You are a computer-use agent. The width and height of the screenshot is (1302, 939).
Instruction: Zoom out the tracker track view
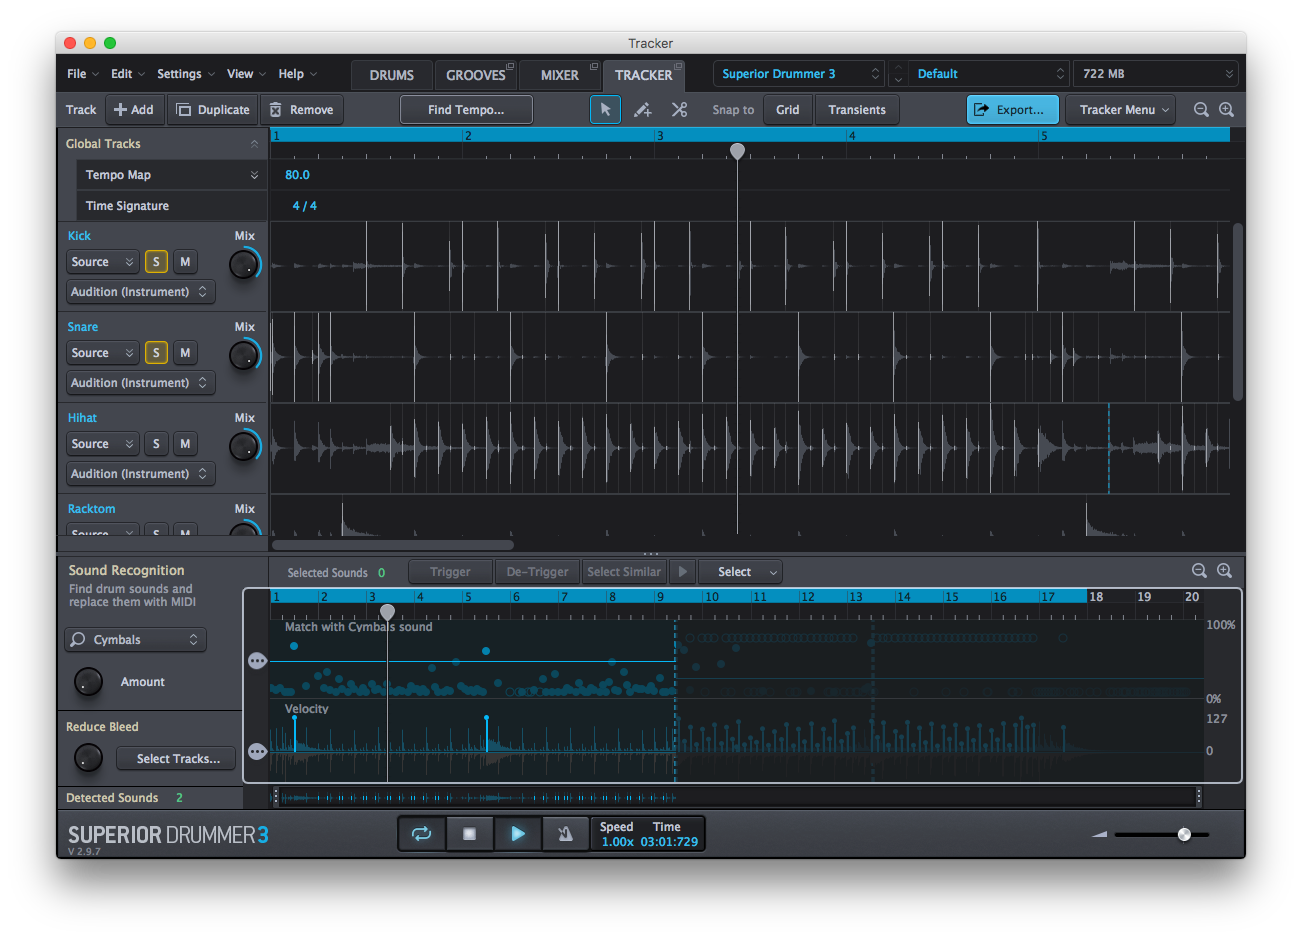pyautogui.click(x=1201, y=110)
